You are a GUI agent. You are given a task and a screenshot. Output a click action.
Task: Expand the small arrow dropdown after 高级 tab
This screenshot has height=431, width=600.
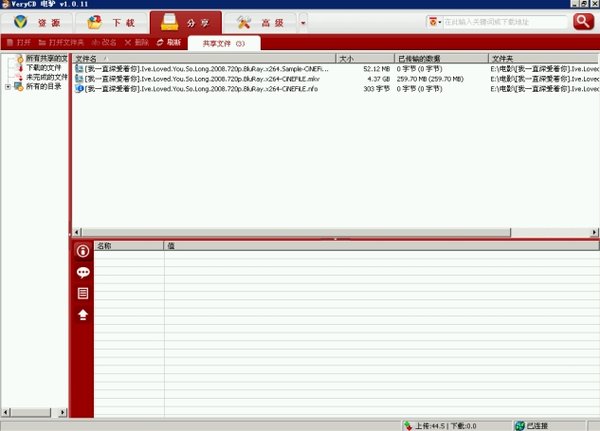pyautogui.click(x=303, y=23)
